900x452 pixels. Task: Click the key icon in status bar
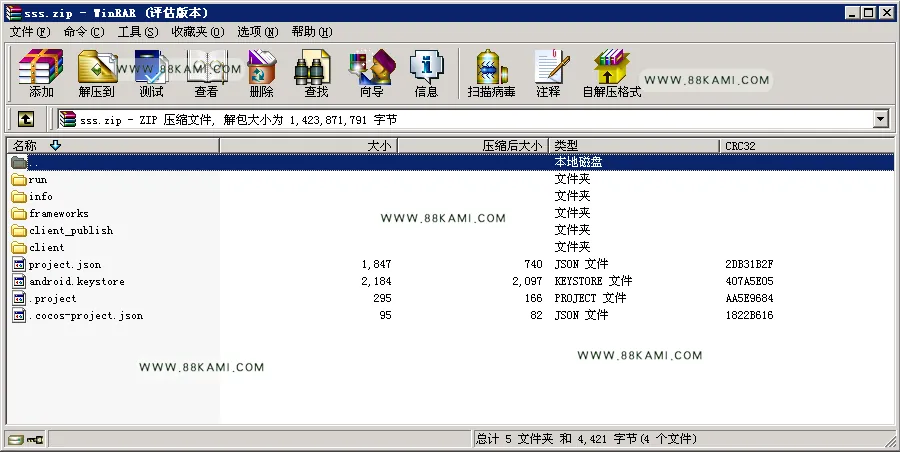36,440
